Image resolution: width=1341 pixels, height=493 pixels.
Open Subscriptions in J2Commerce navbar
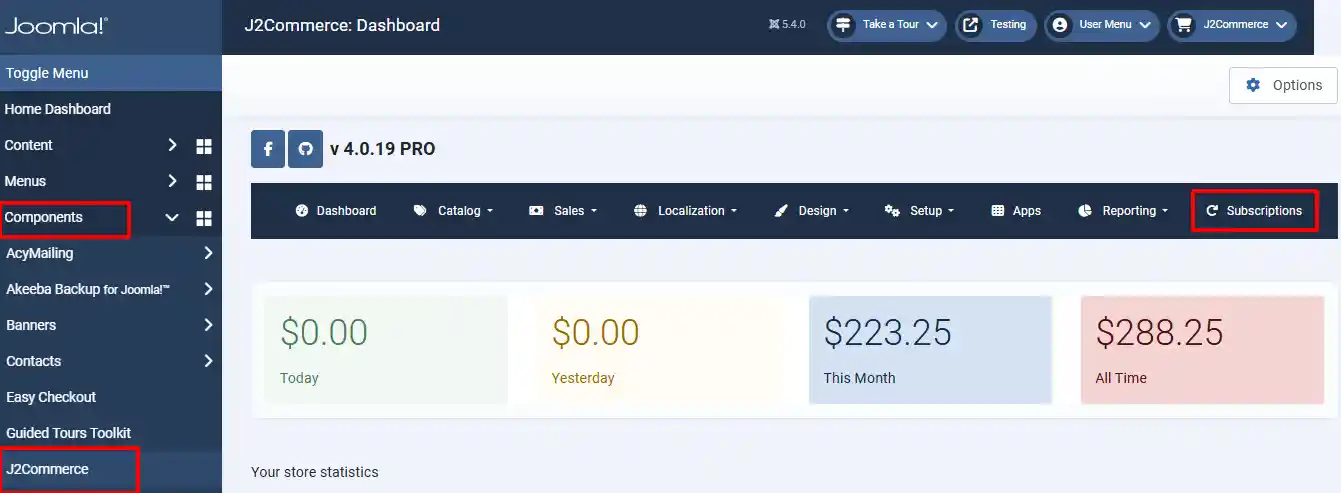(x=1254, y=211)
